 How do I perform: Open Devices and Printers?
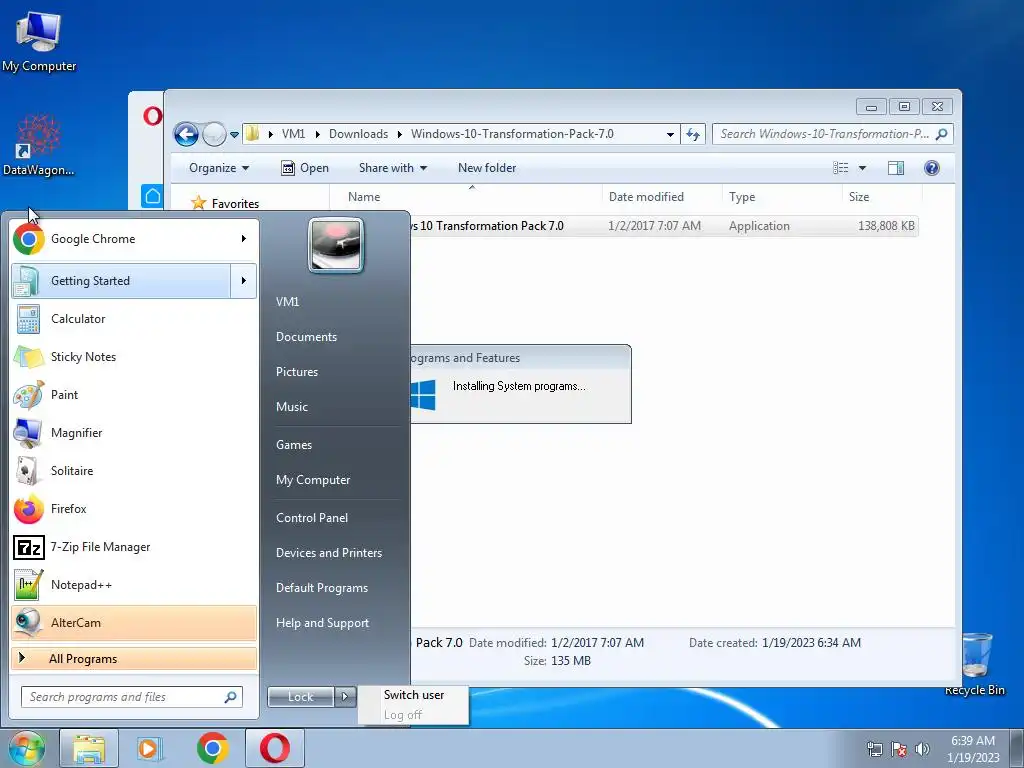pos(328,553)
